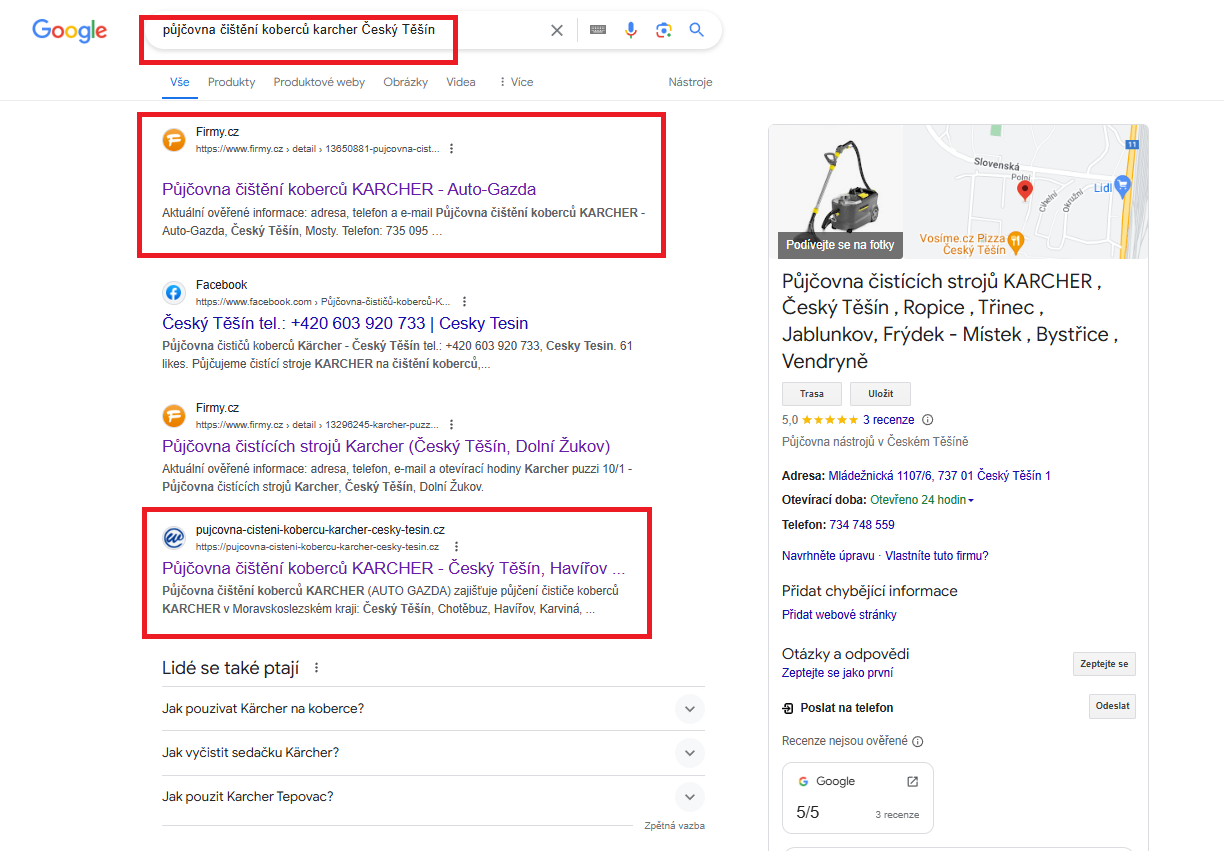Click the Google logo
Viewport: 1224px width, 851px height.
pos(69,30)
